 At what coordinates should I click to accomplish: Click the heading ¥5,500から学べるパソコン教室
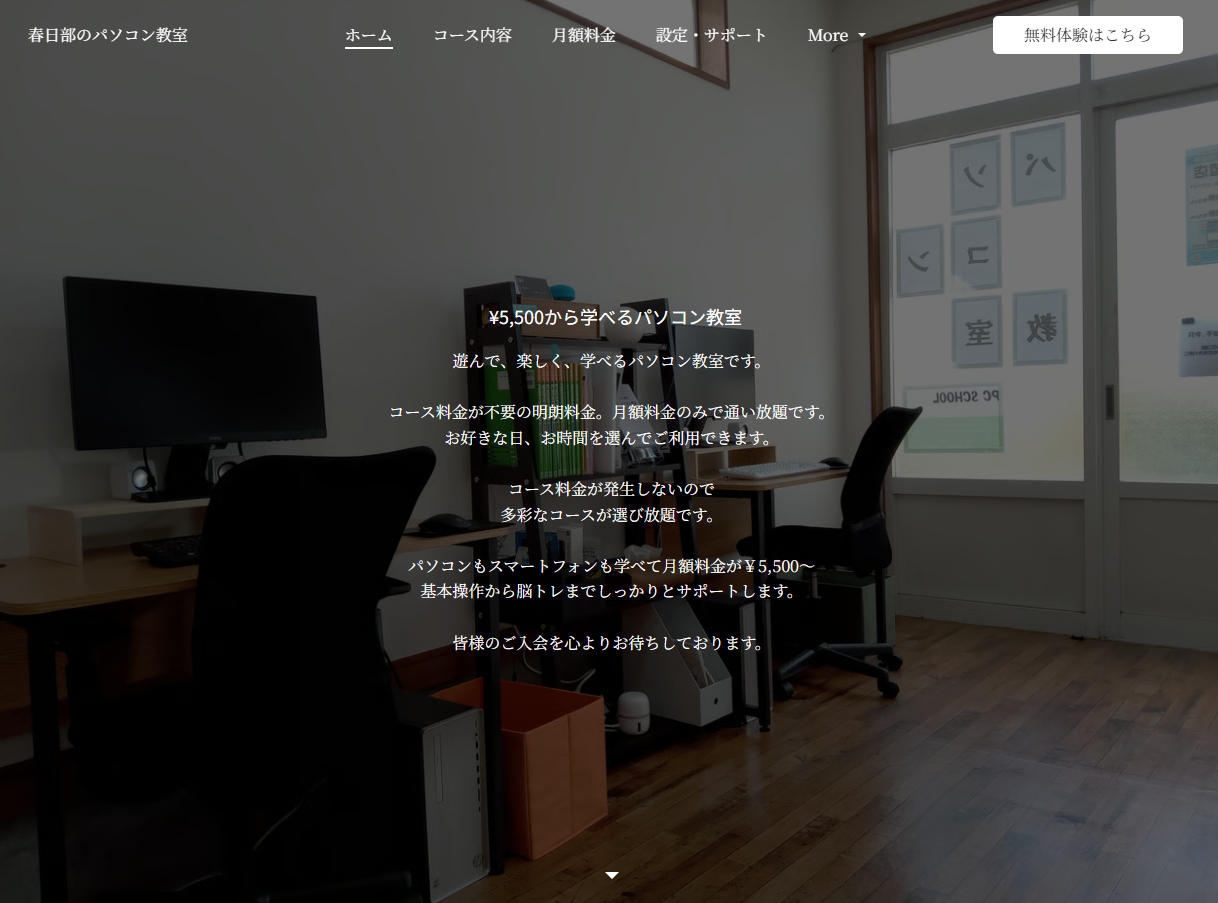click(615, 318)
